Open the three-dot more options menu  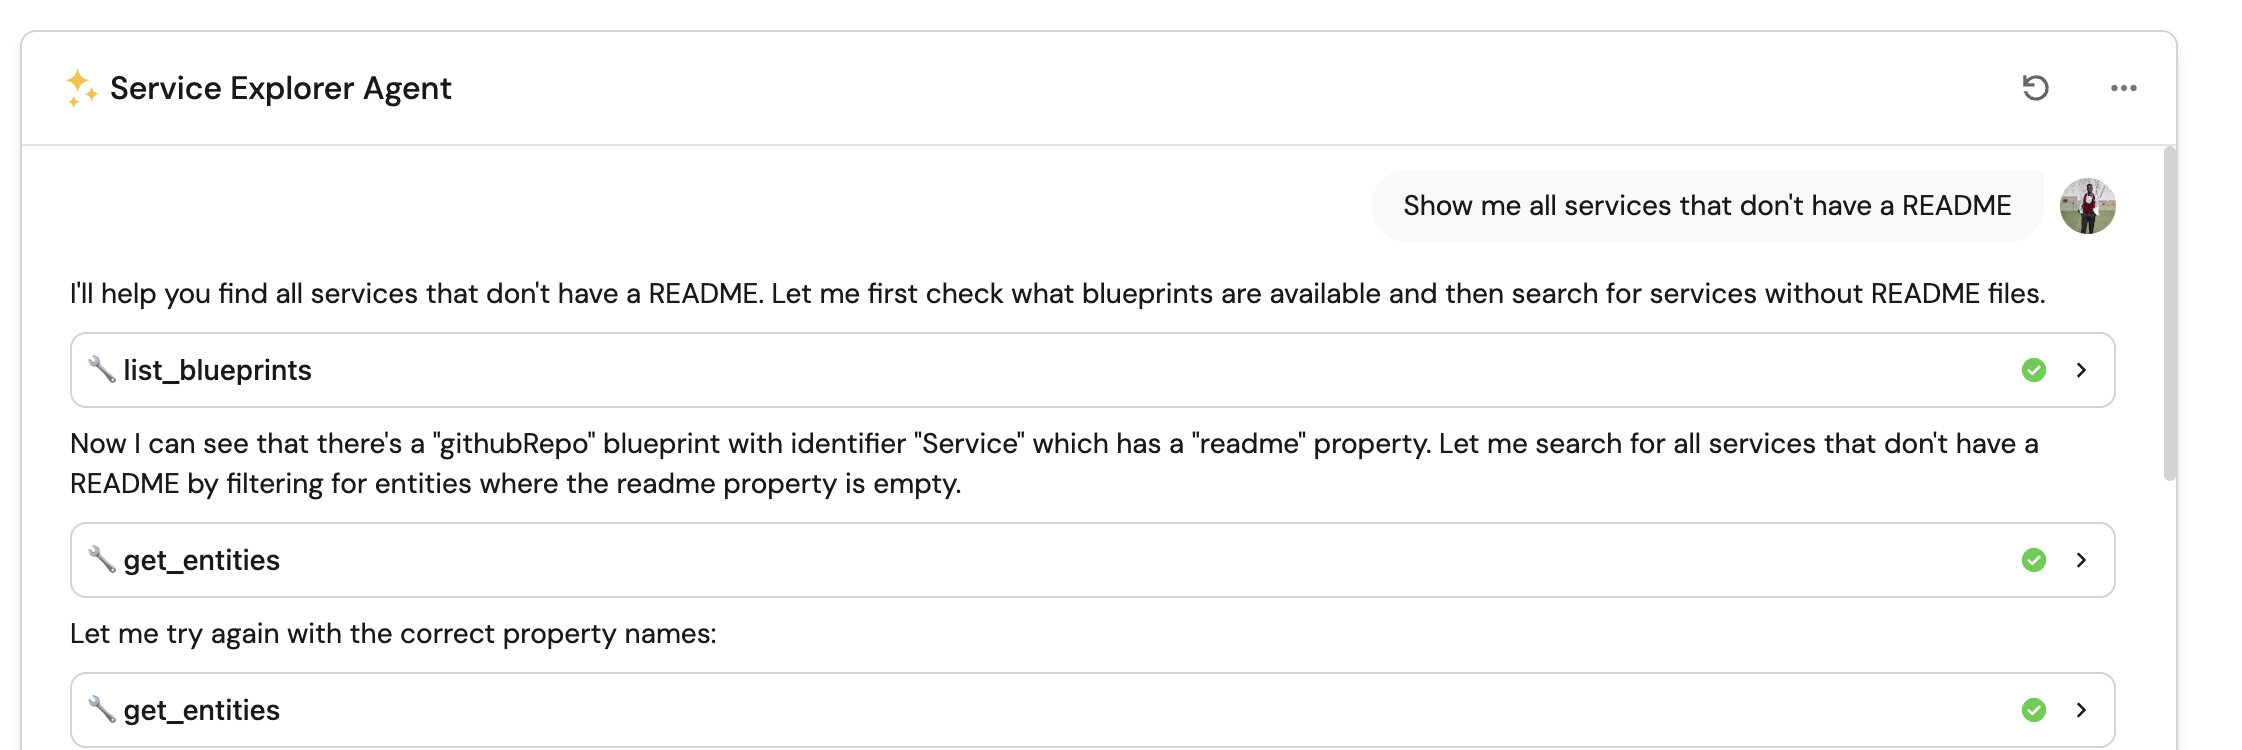(x=2123, y=88)
